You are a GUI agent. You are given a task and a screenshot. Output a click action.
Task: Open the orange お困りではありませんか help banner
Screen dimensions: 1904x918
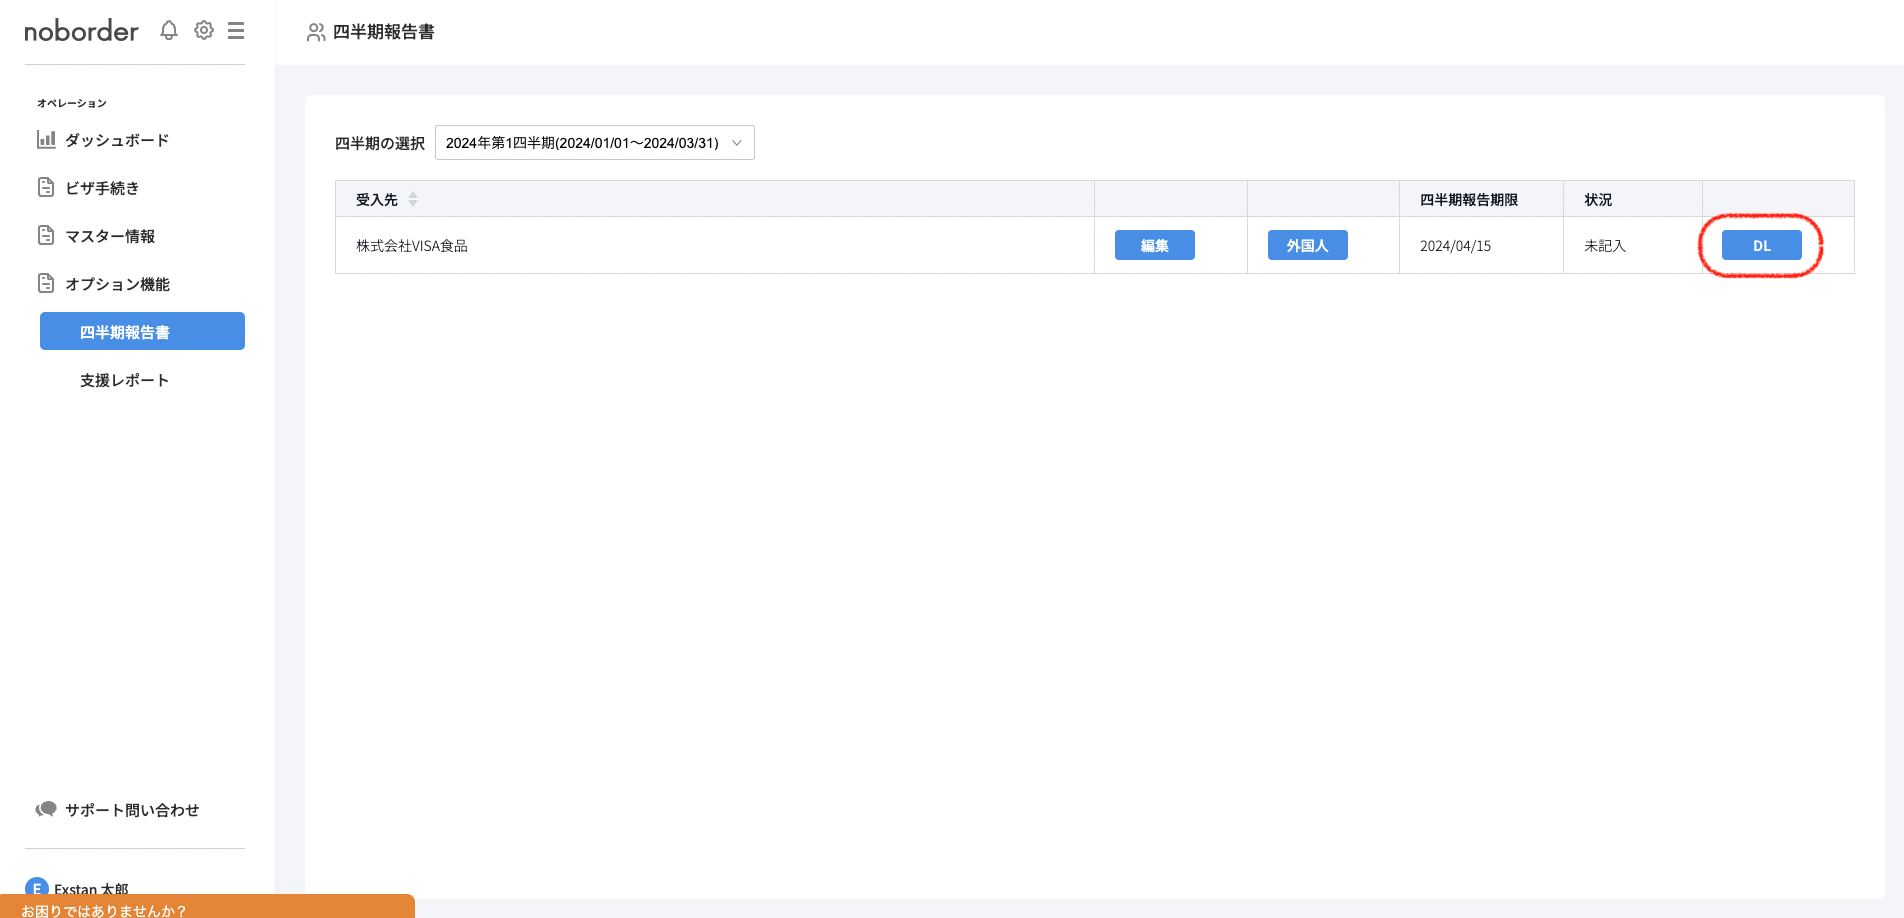[207, 908]
